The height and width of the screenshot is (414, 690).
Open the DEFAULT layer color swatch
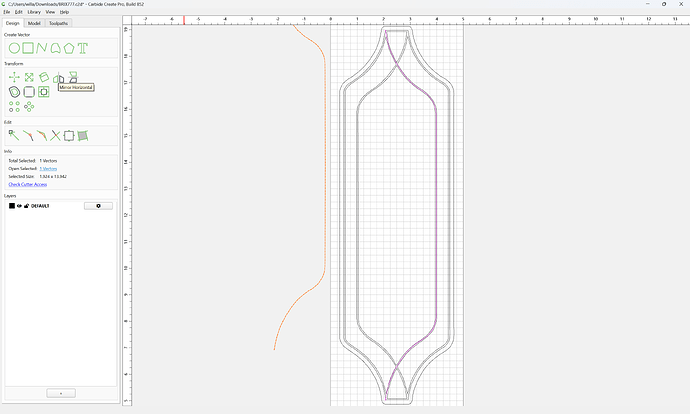coord(12,206)
